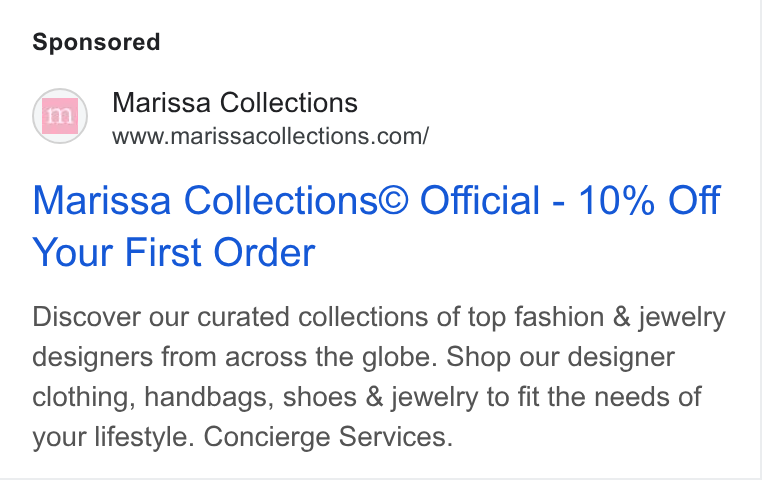The image size is (762, 480).
Task: Click the Sponsored label
Action: (96, 42)
